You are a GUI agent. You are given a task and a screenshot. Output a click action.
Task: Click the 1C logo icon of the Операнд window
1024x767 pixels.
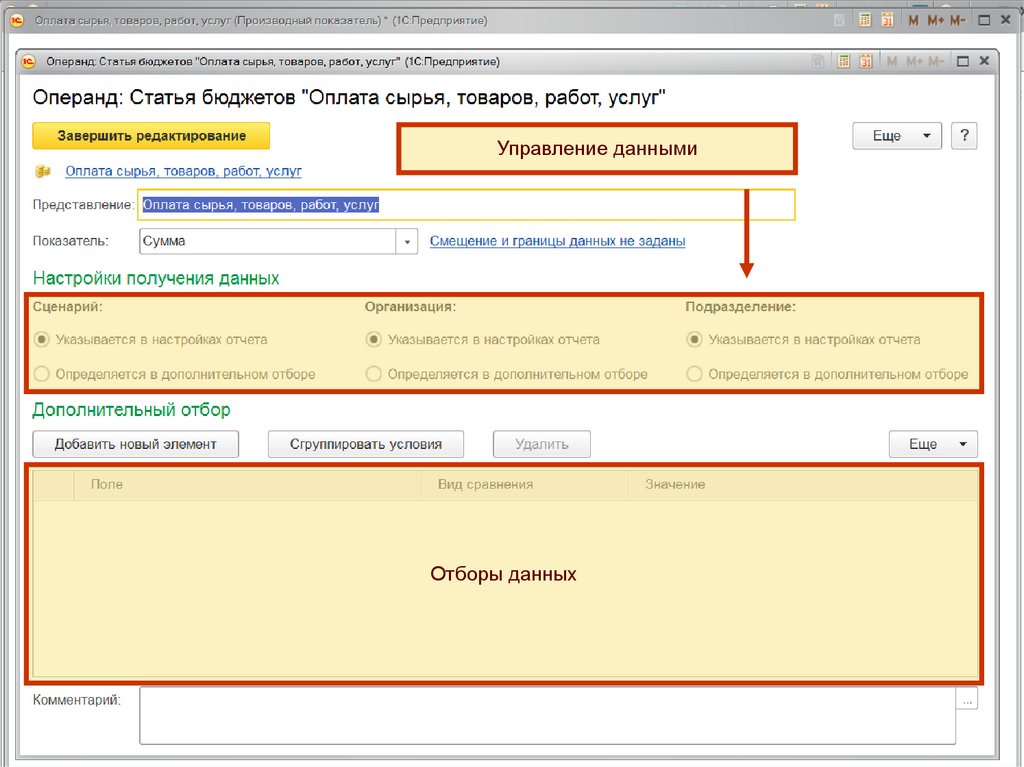[x=29, y=61]
